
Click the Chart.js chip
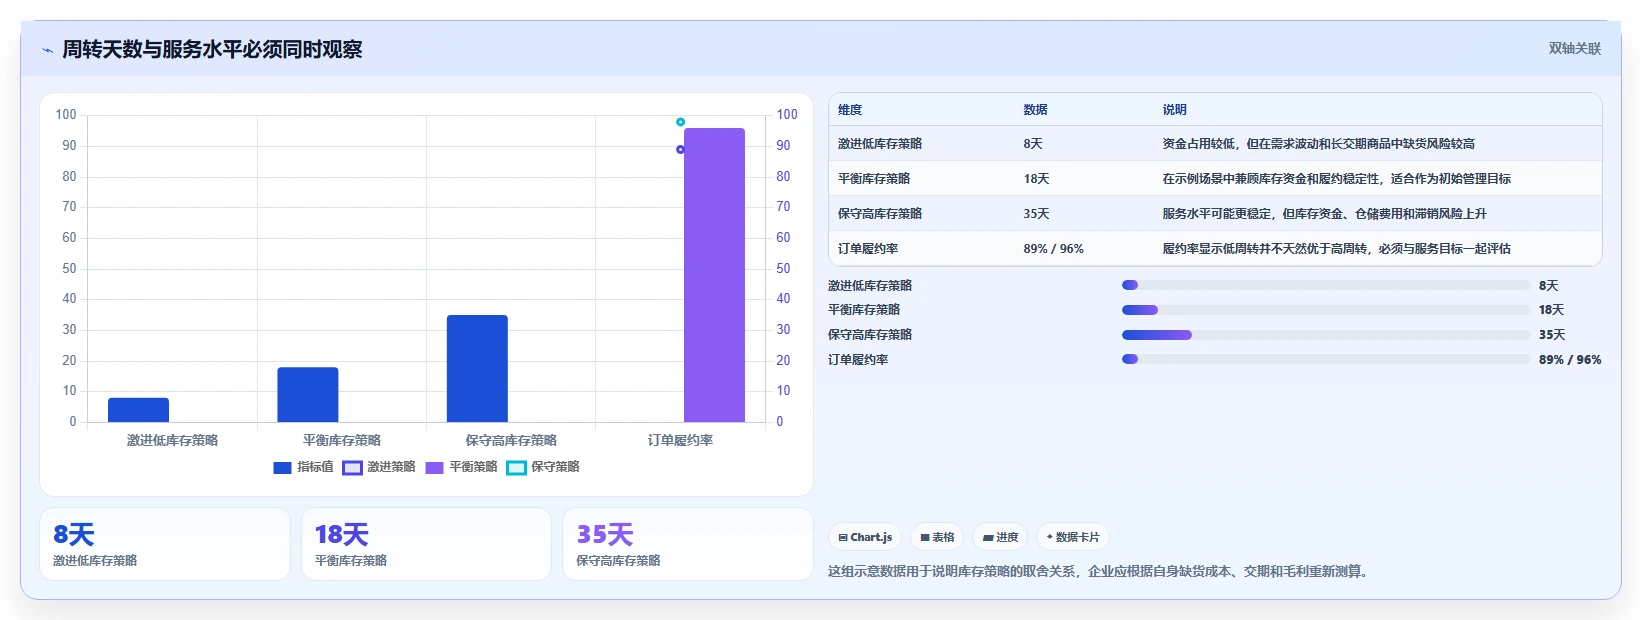865,537
